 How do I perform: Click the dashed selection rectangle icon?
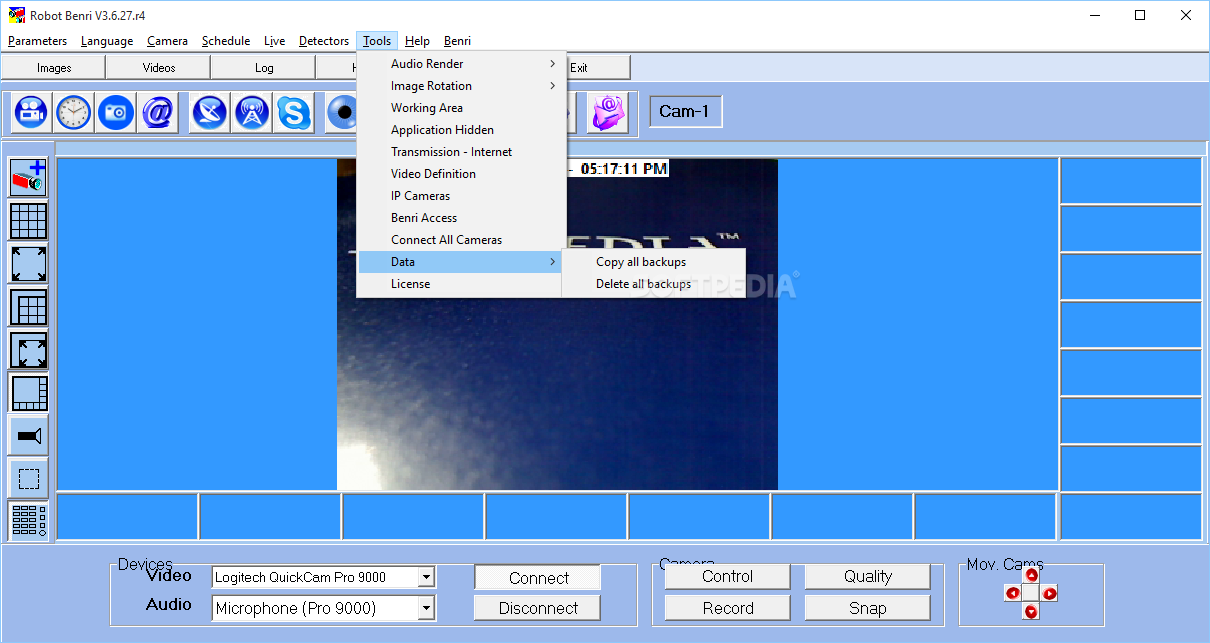point(29,479)
